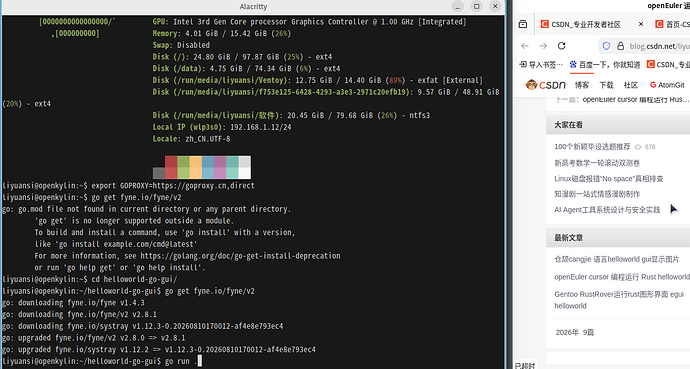
Task: Open article AI Agent工具系统设计与安全实践
Action: pos(607,210)
